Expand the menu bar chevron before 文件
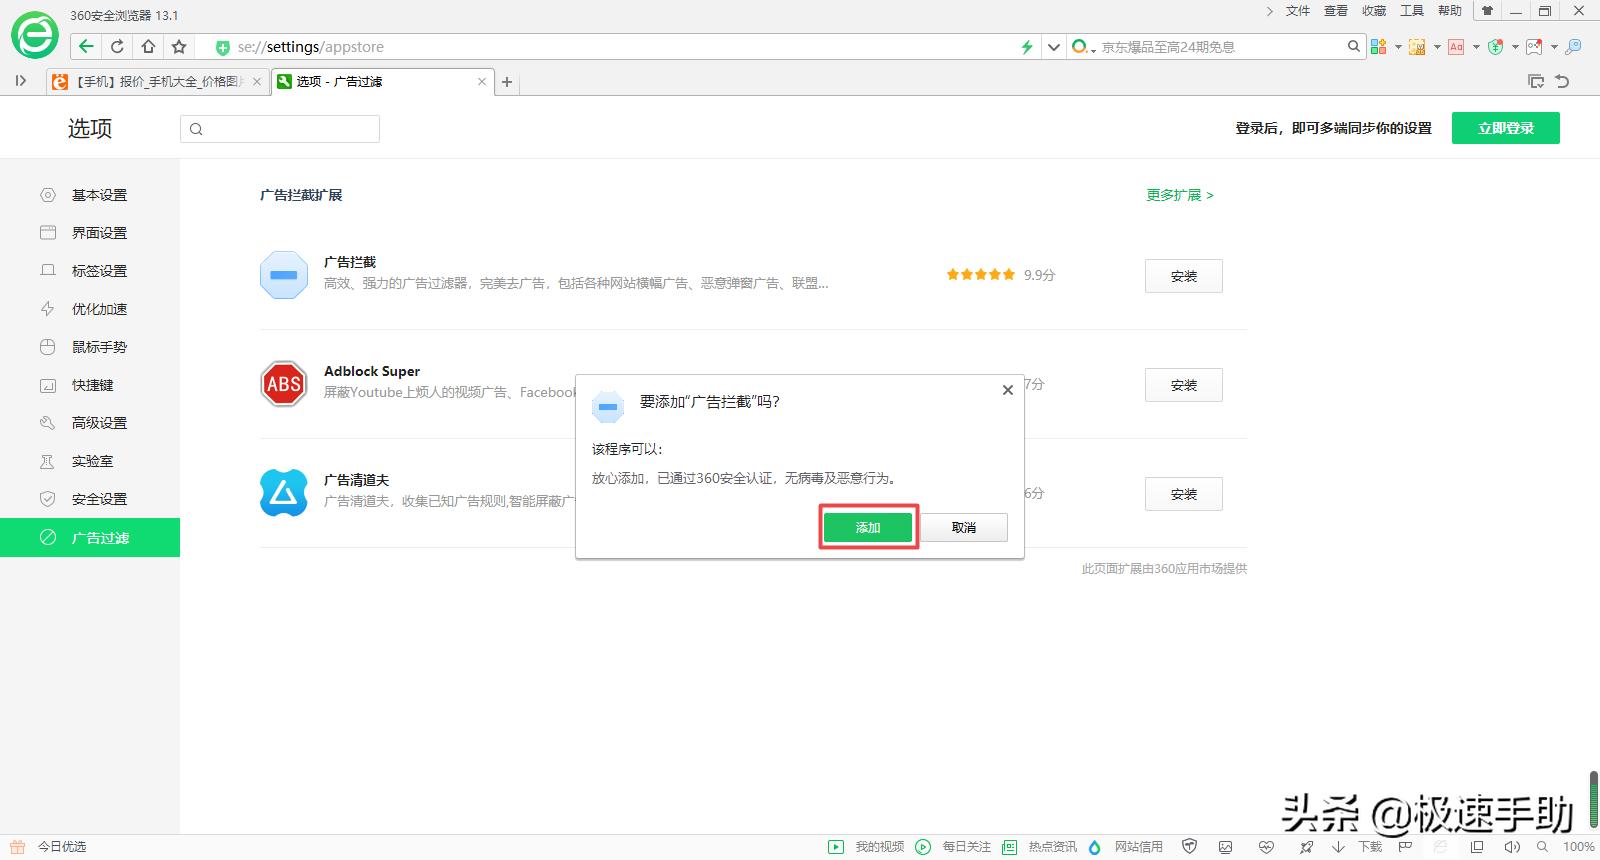This screenshot has height=860, width=1600. (x=1270, y=11)
